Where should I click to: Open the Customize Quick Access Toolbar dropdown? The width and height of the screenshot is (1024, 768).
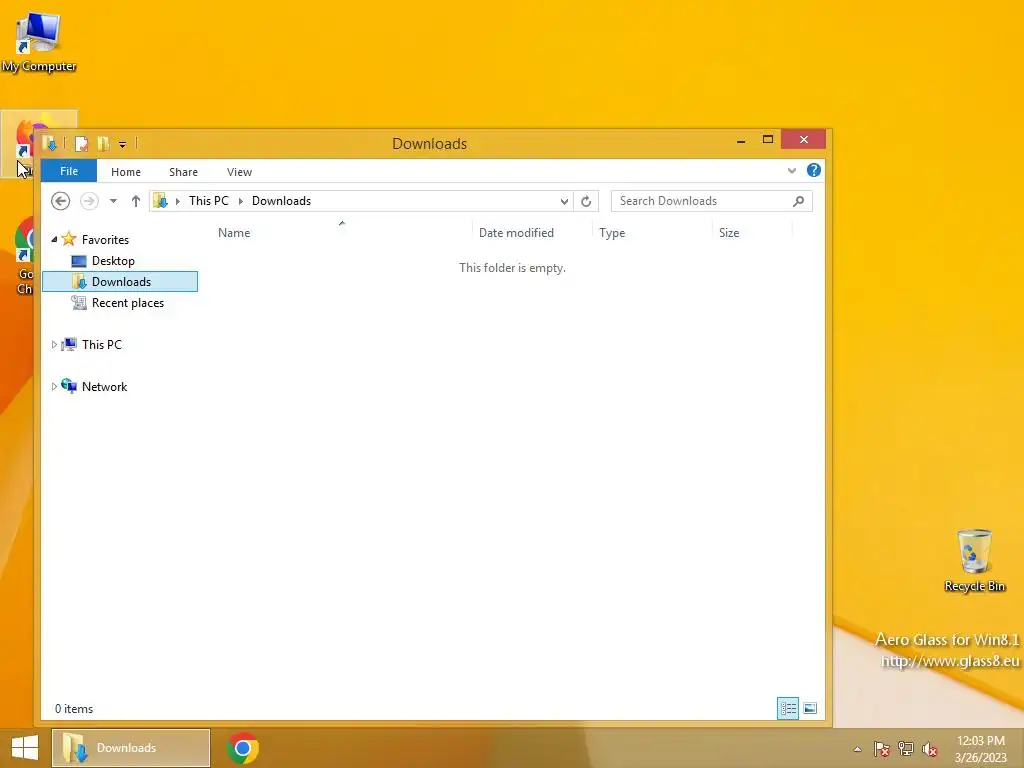[122, 144]
